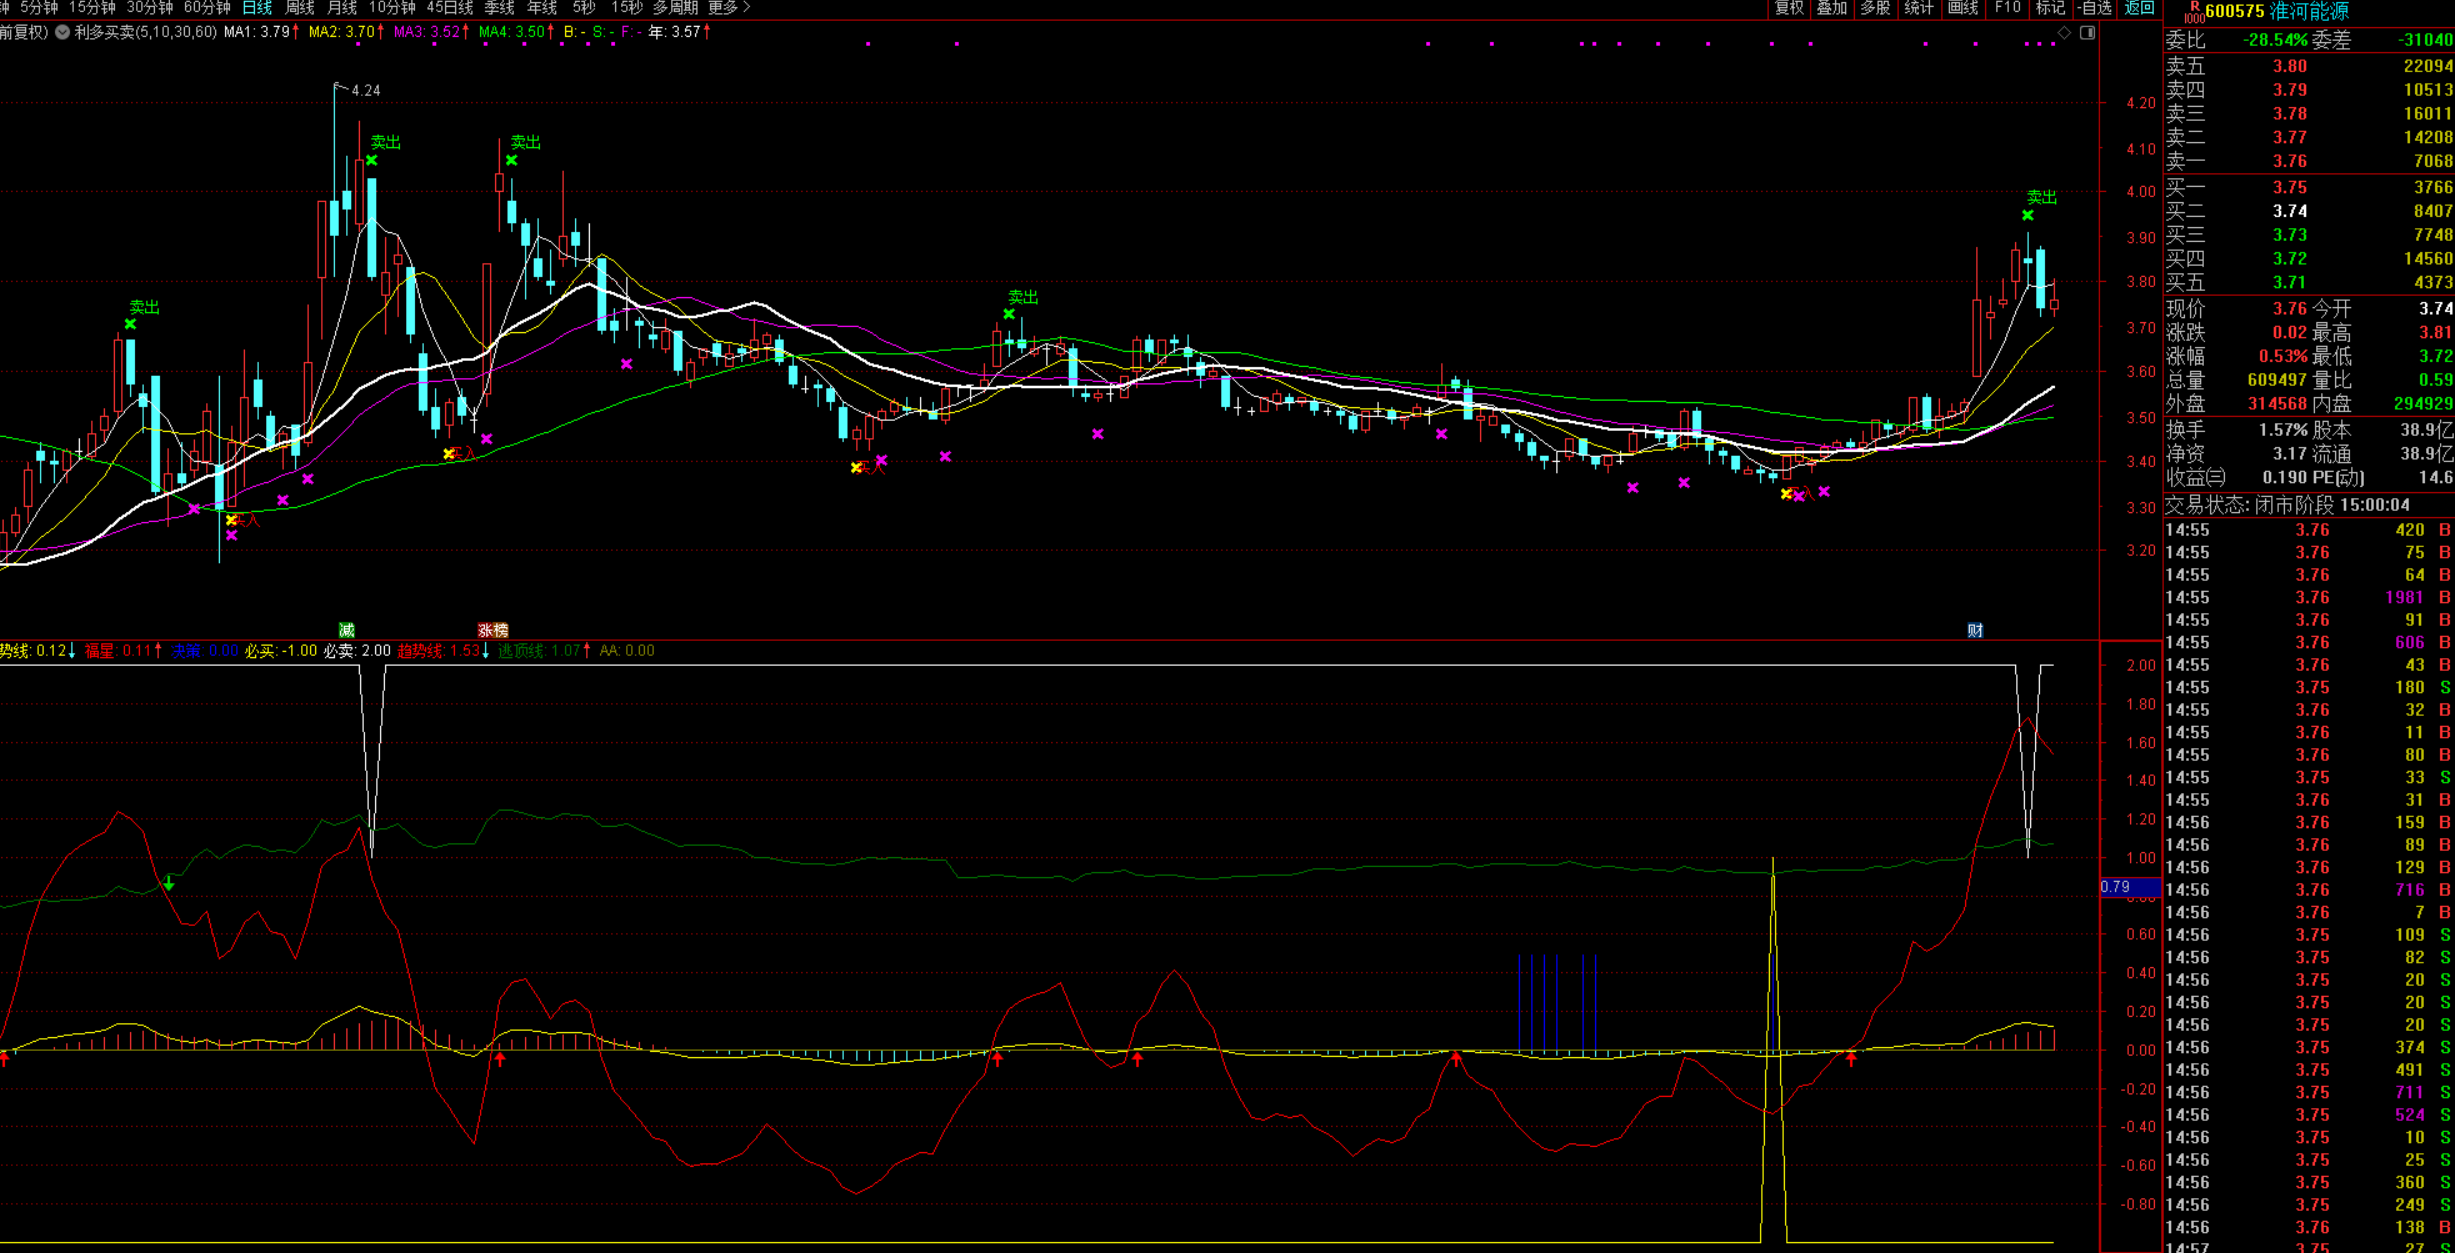Switch to 60分钟 period tab
The image size is (2455, 1253).
coord(207,8)
